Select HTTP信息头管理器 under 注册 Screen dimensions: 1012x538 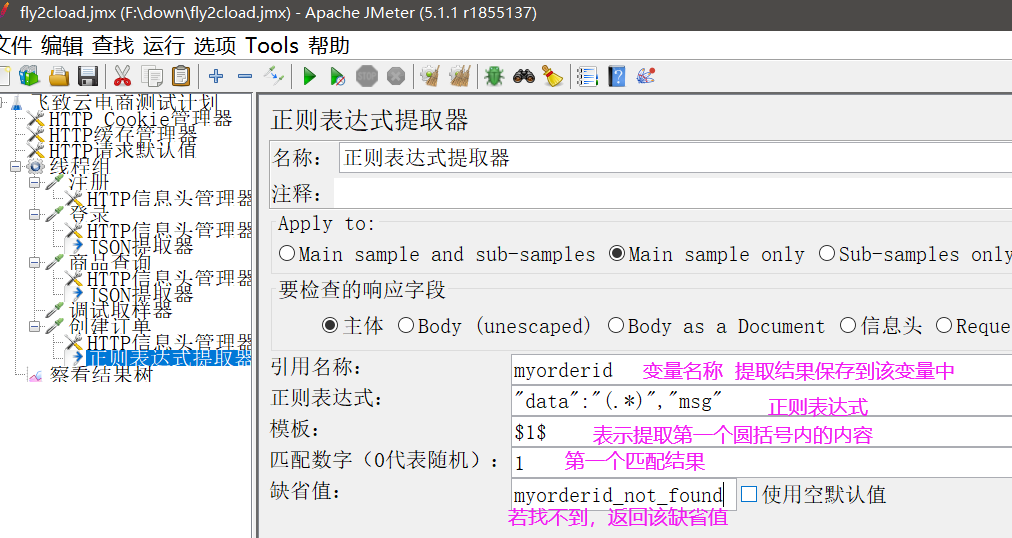click(169, 199)
